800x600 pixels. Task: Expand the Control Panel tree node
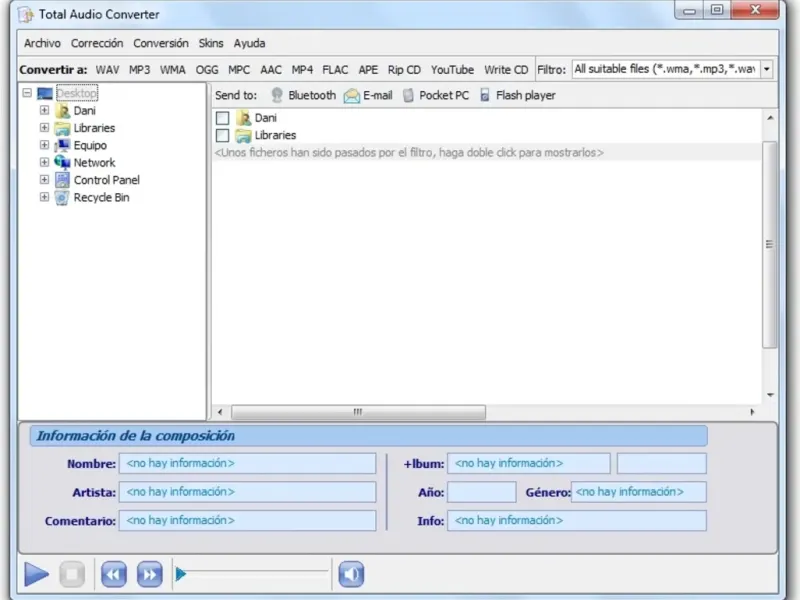[x=44, y=180]
